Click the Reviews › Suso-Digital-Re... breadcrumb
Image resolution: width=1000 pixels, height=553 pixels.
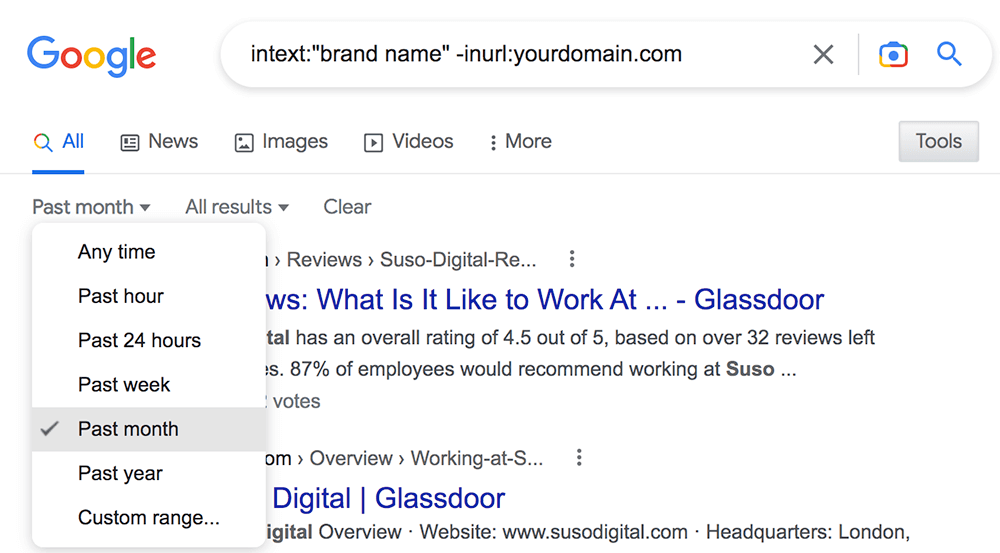pos(411,260)
